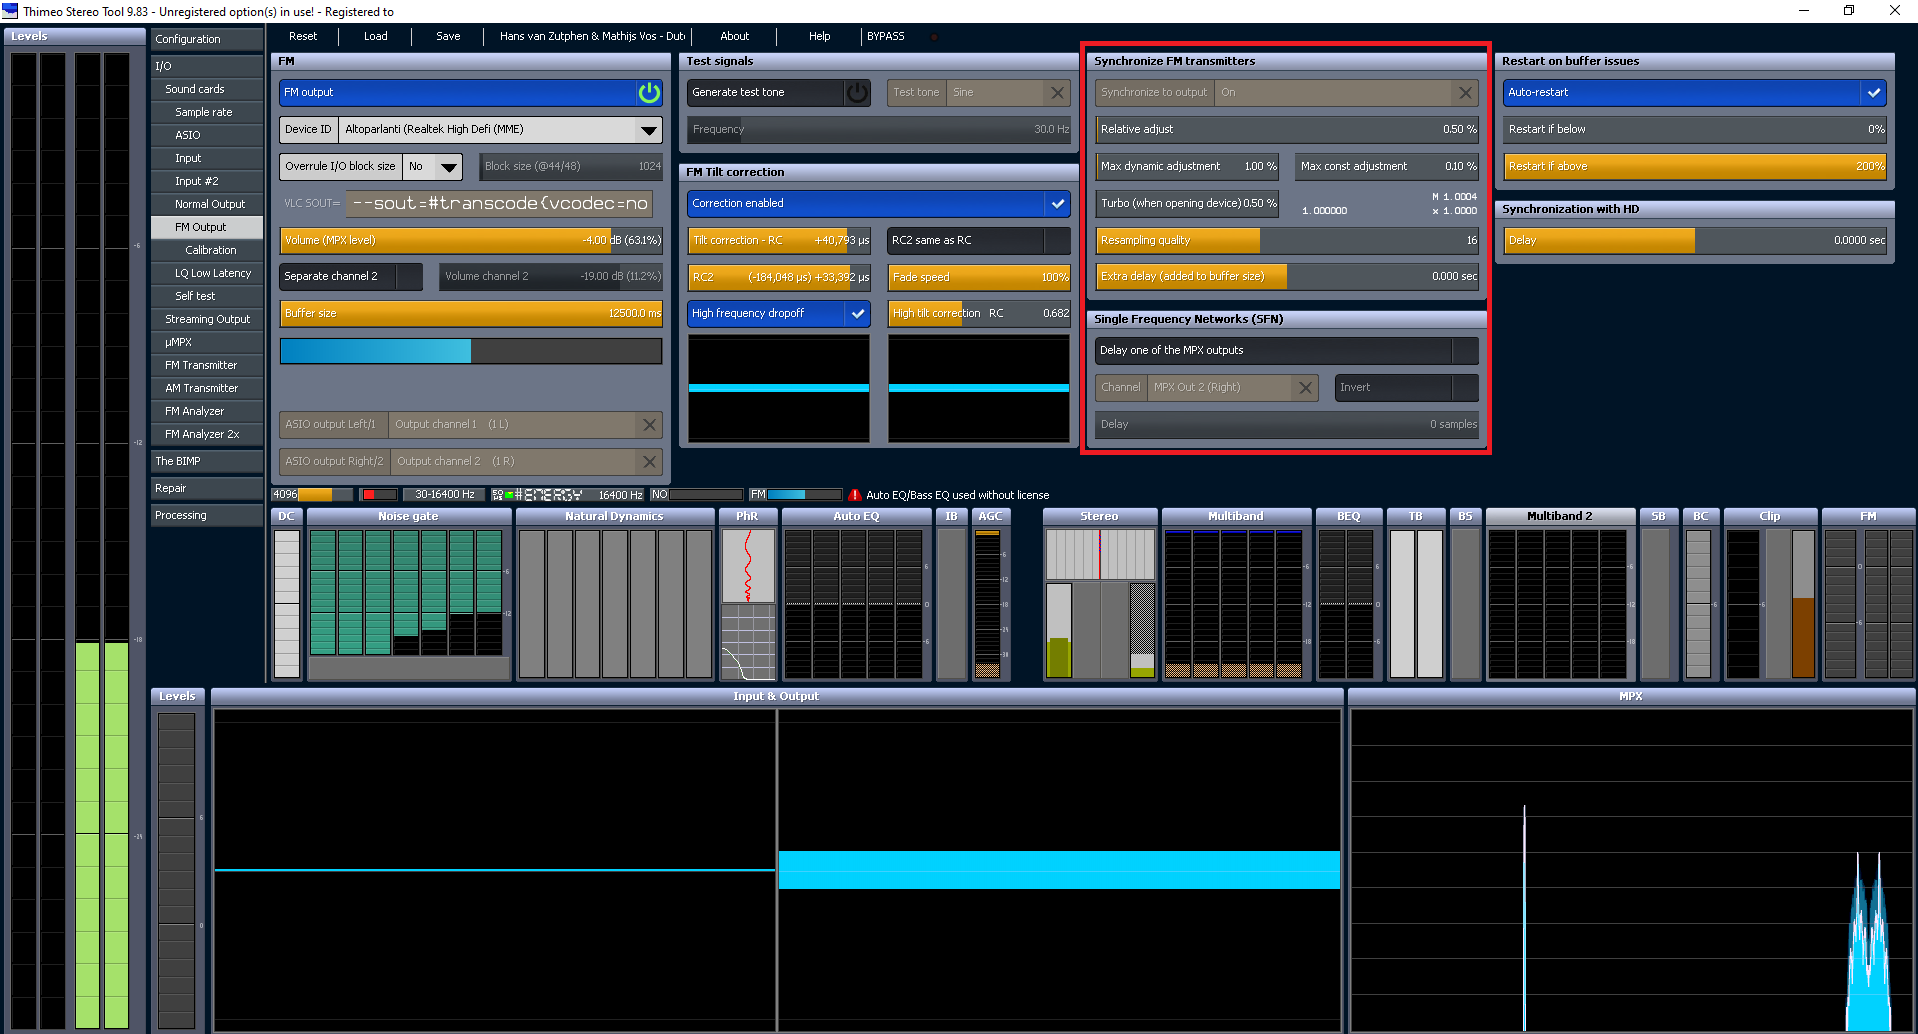Open the FM Transmitter page
The width and height of the screenshot is (1918, 1034).
(x=206, y=365)
